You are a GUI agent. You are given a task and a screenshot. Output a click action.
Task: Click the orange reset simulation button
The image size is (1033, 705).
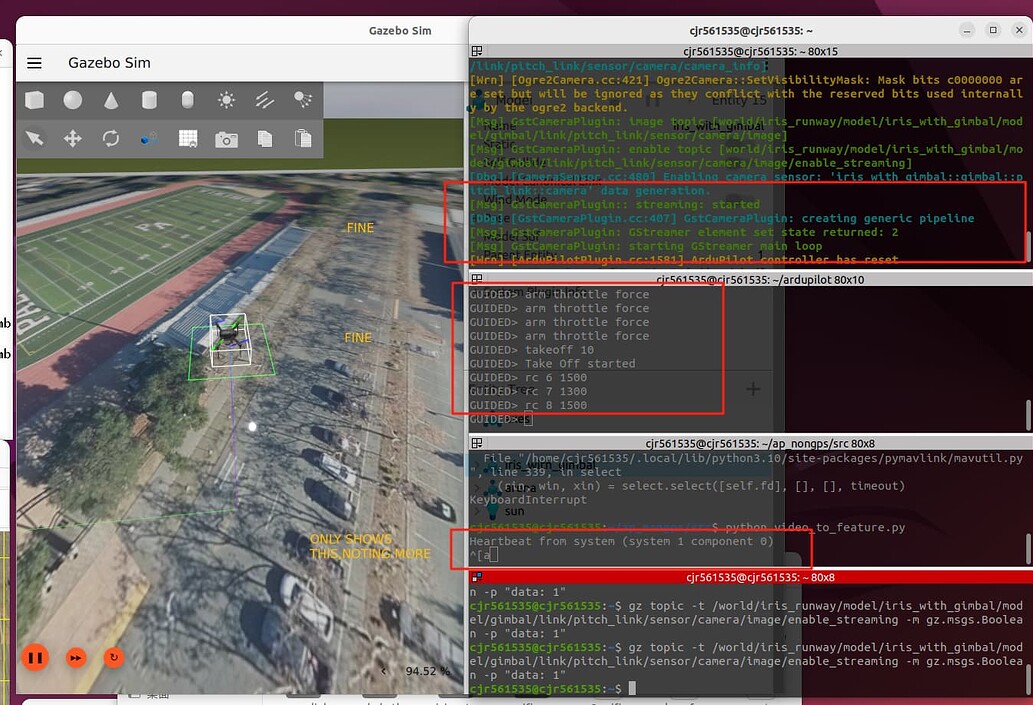point(113,658)
